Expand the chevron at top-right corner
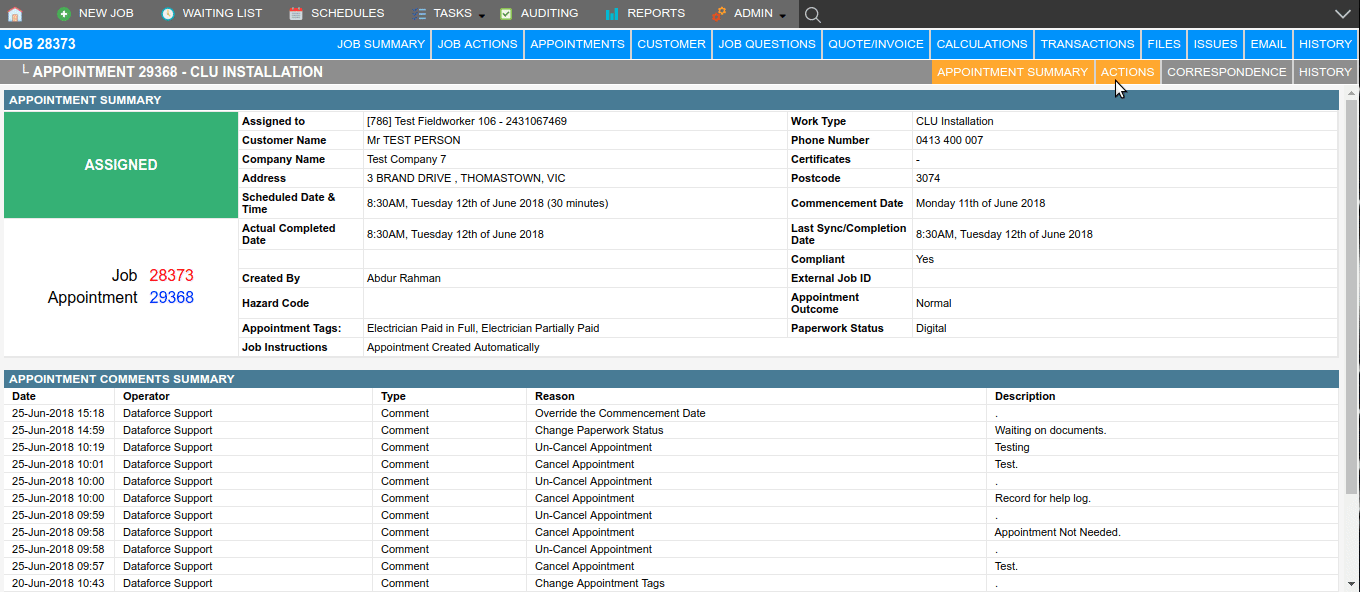 point(1343,14)
